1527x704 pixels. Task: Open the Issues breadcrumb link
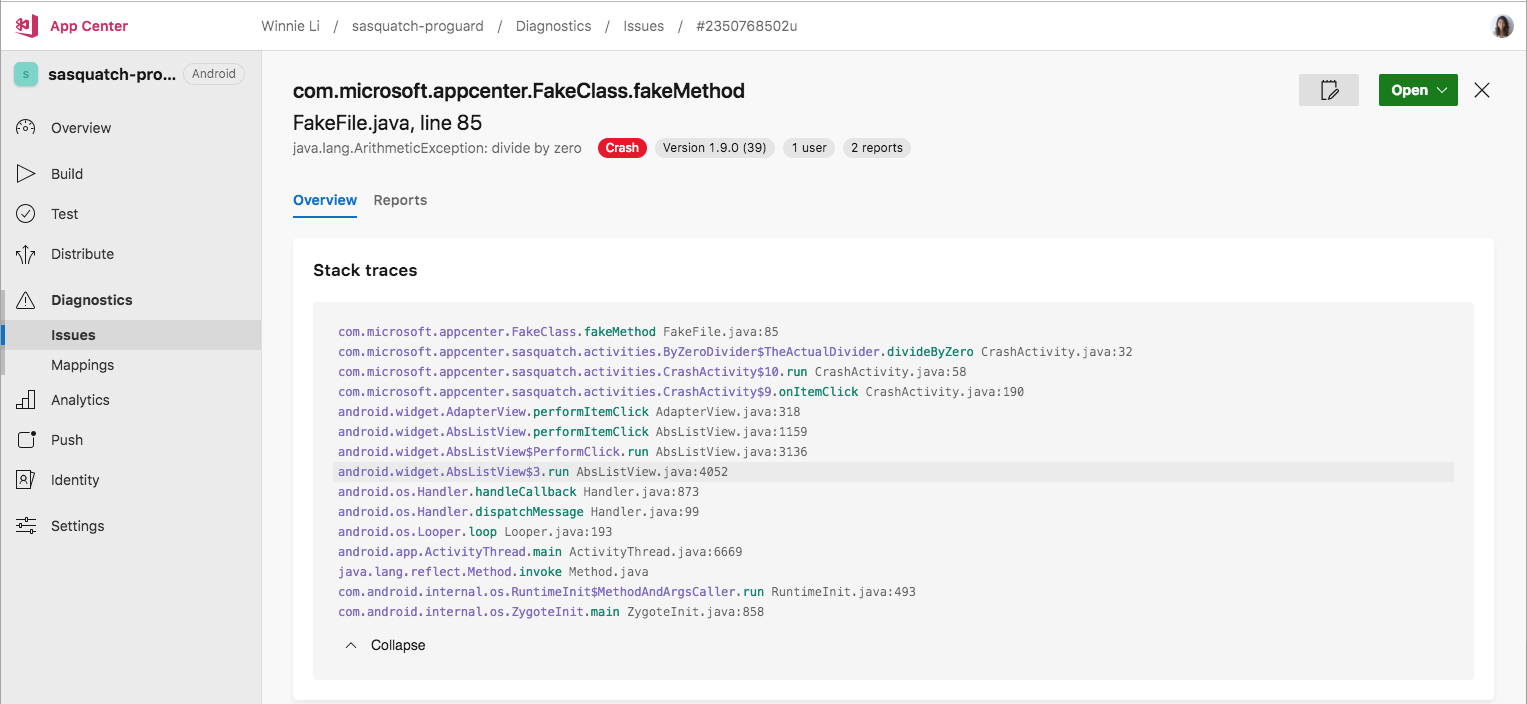(x=643, y=26)
